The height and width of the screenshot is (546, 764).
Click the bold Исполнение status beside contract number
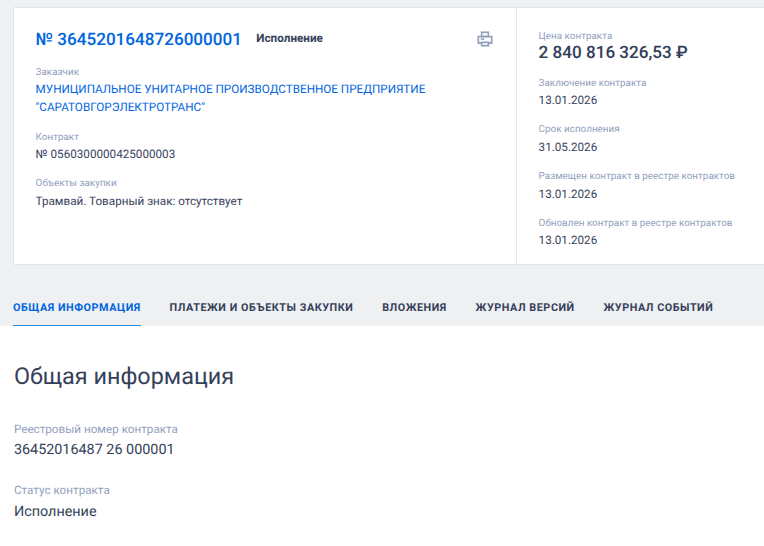[x=289, y=39]
